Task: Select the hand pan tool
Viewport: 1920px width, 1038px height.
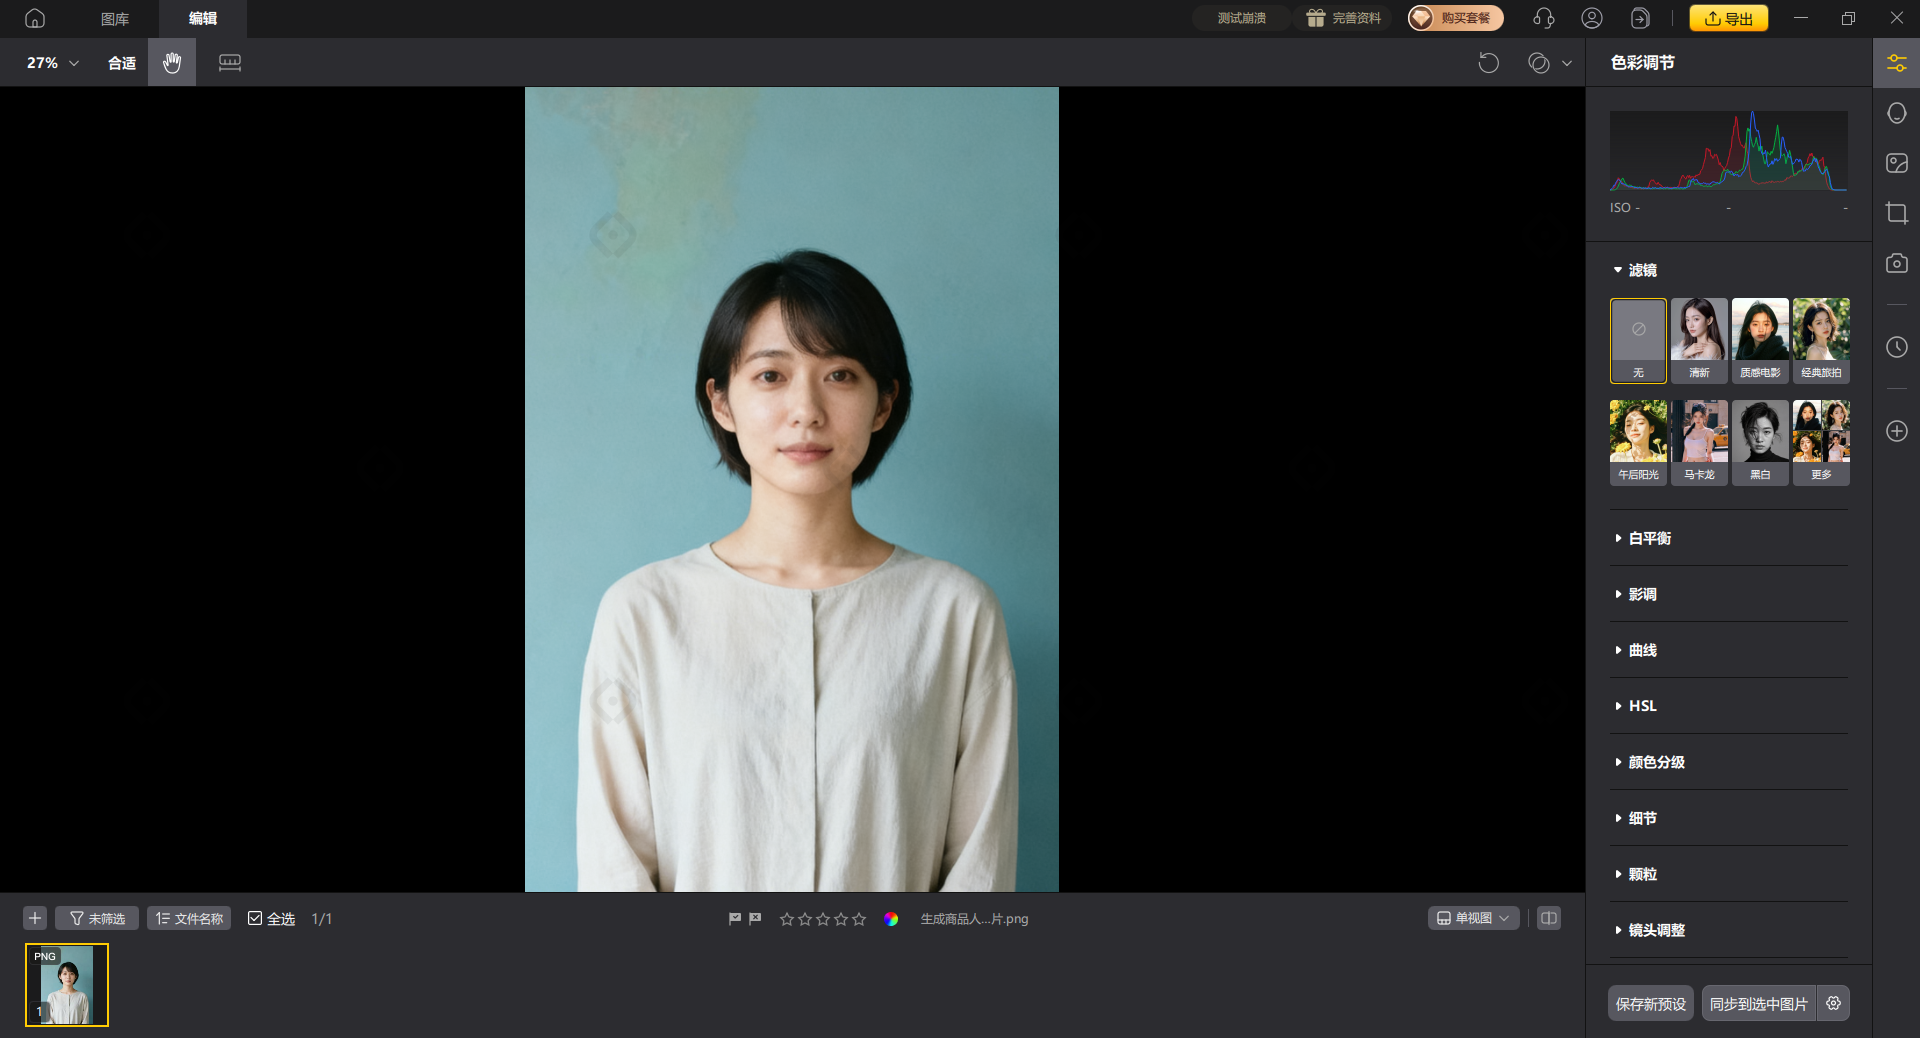Action: (172, 63)
